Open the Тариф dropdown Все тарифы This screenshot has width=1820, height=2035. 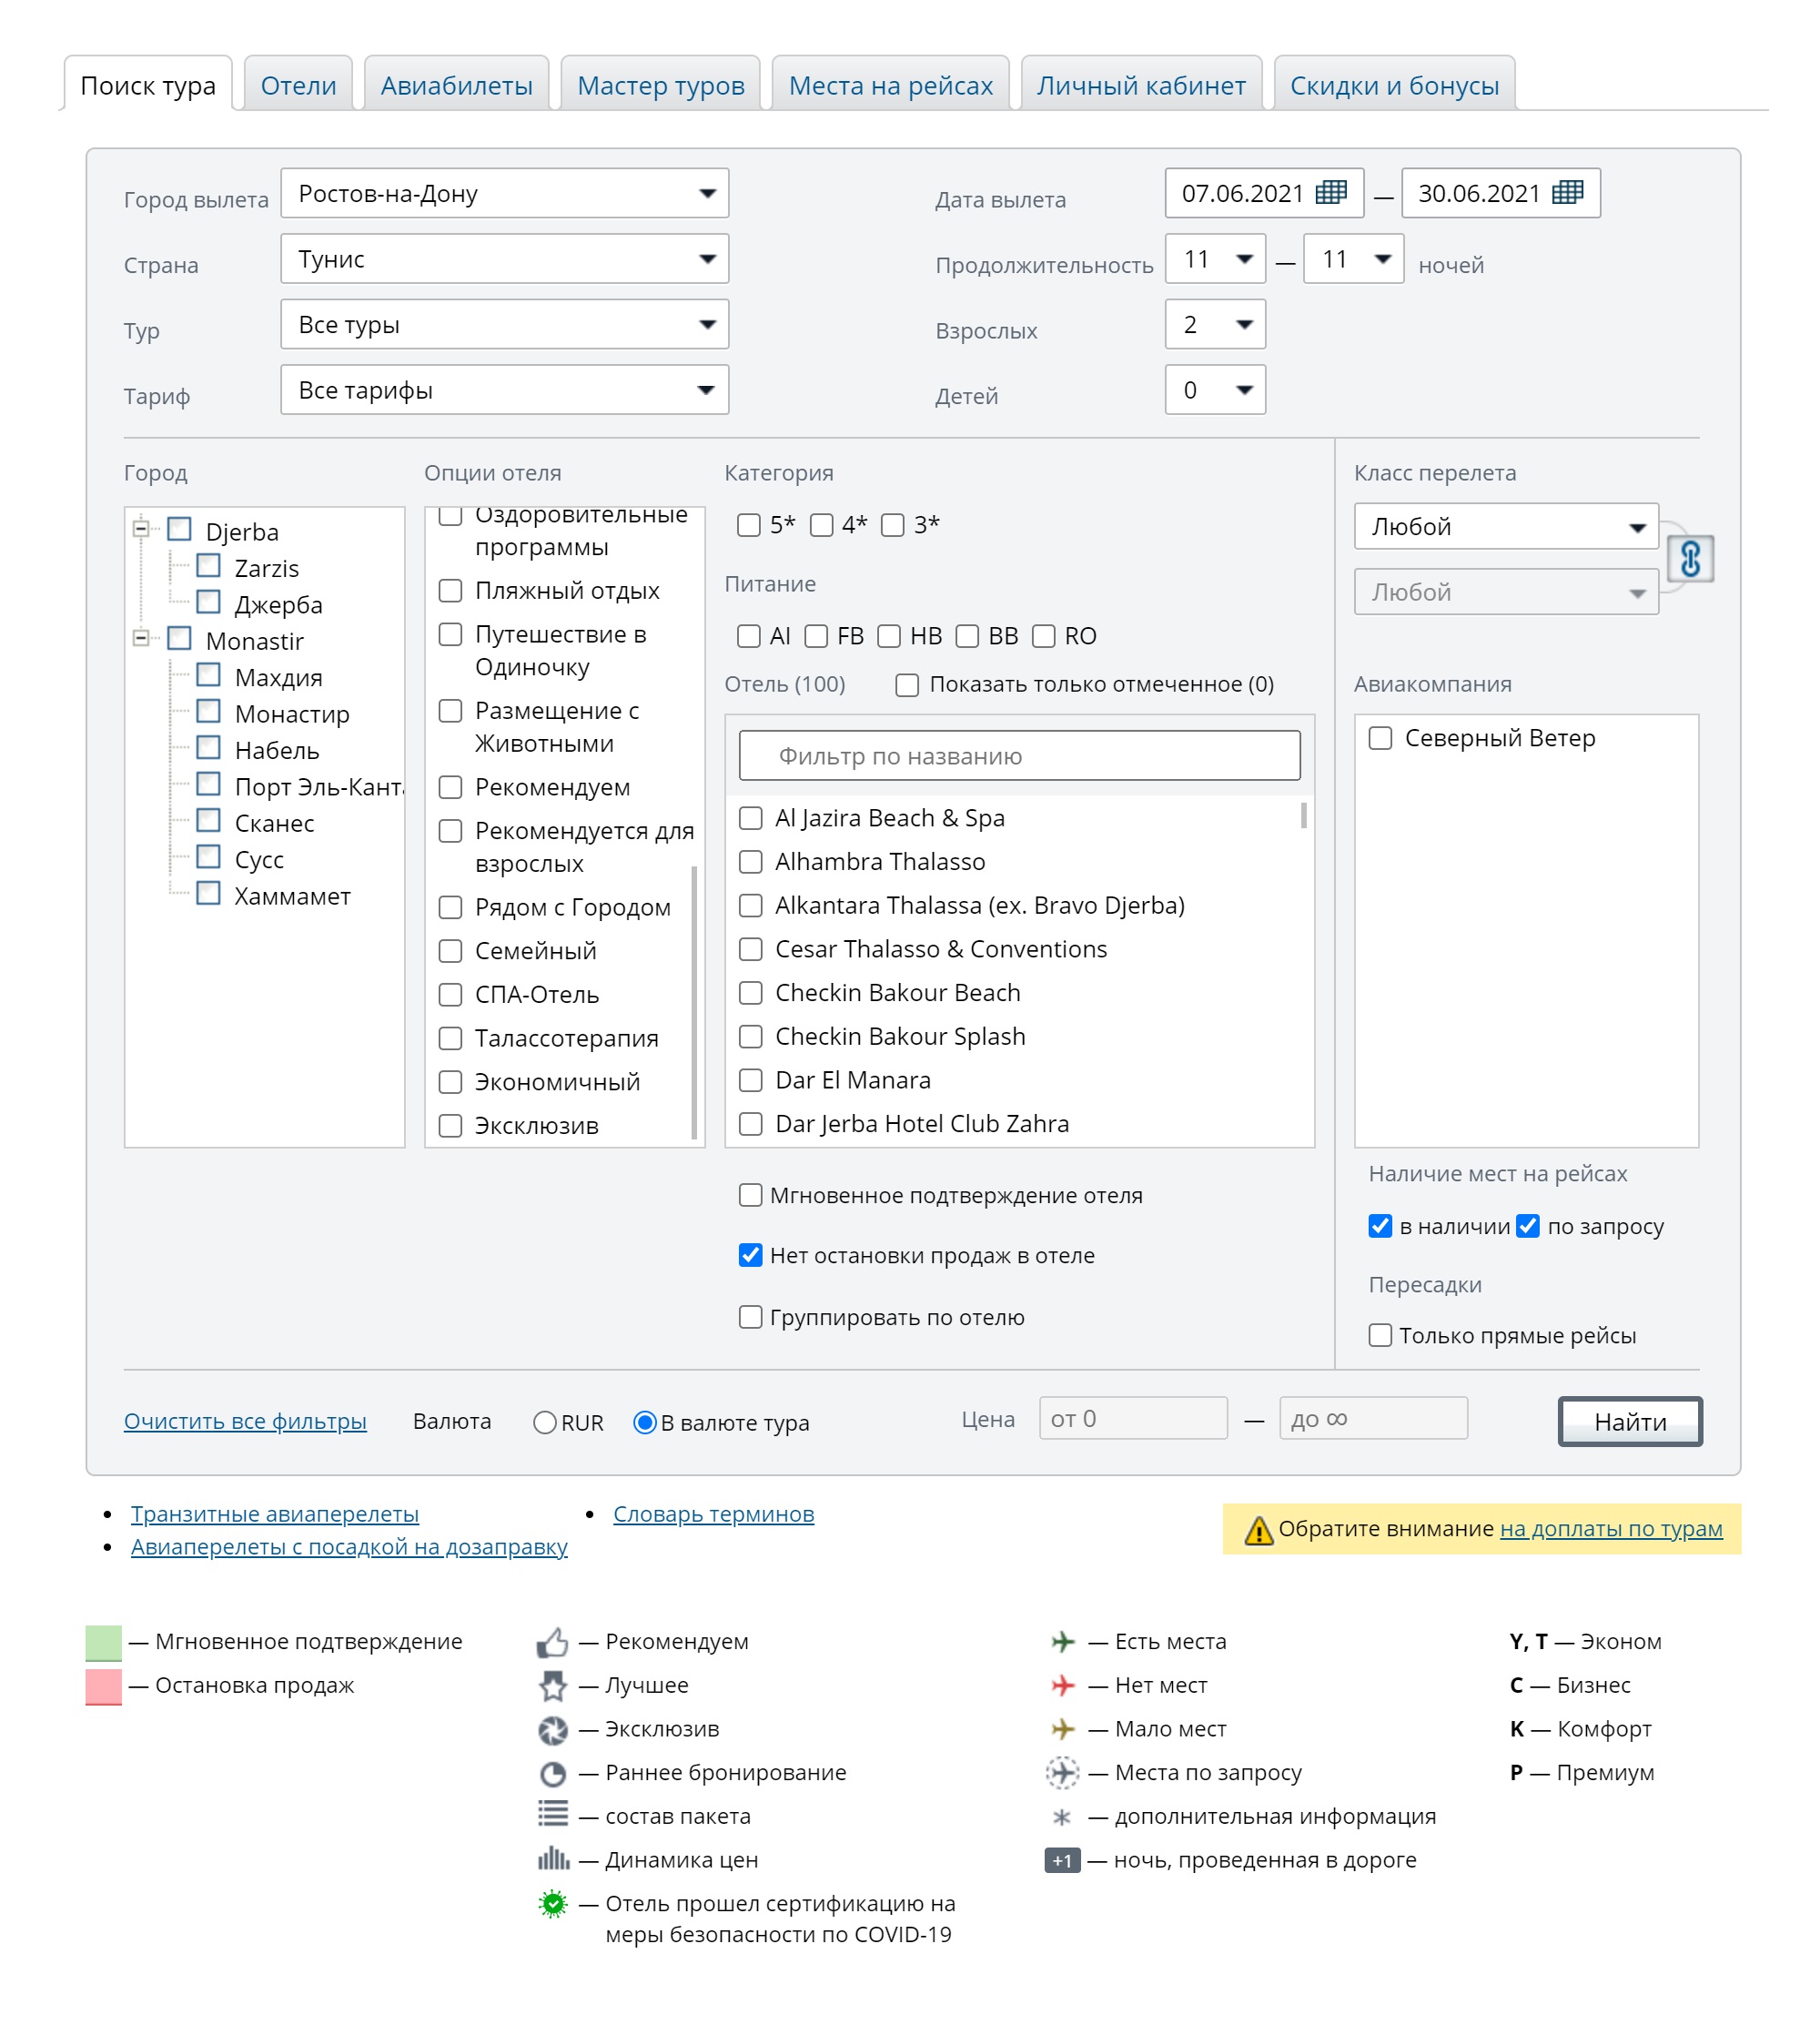point(504,390)
